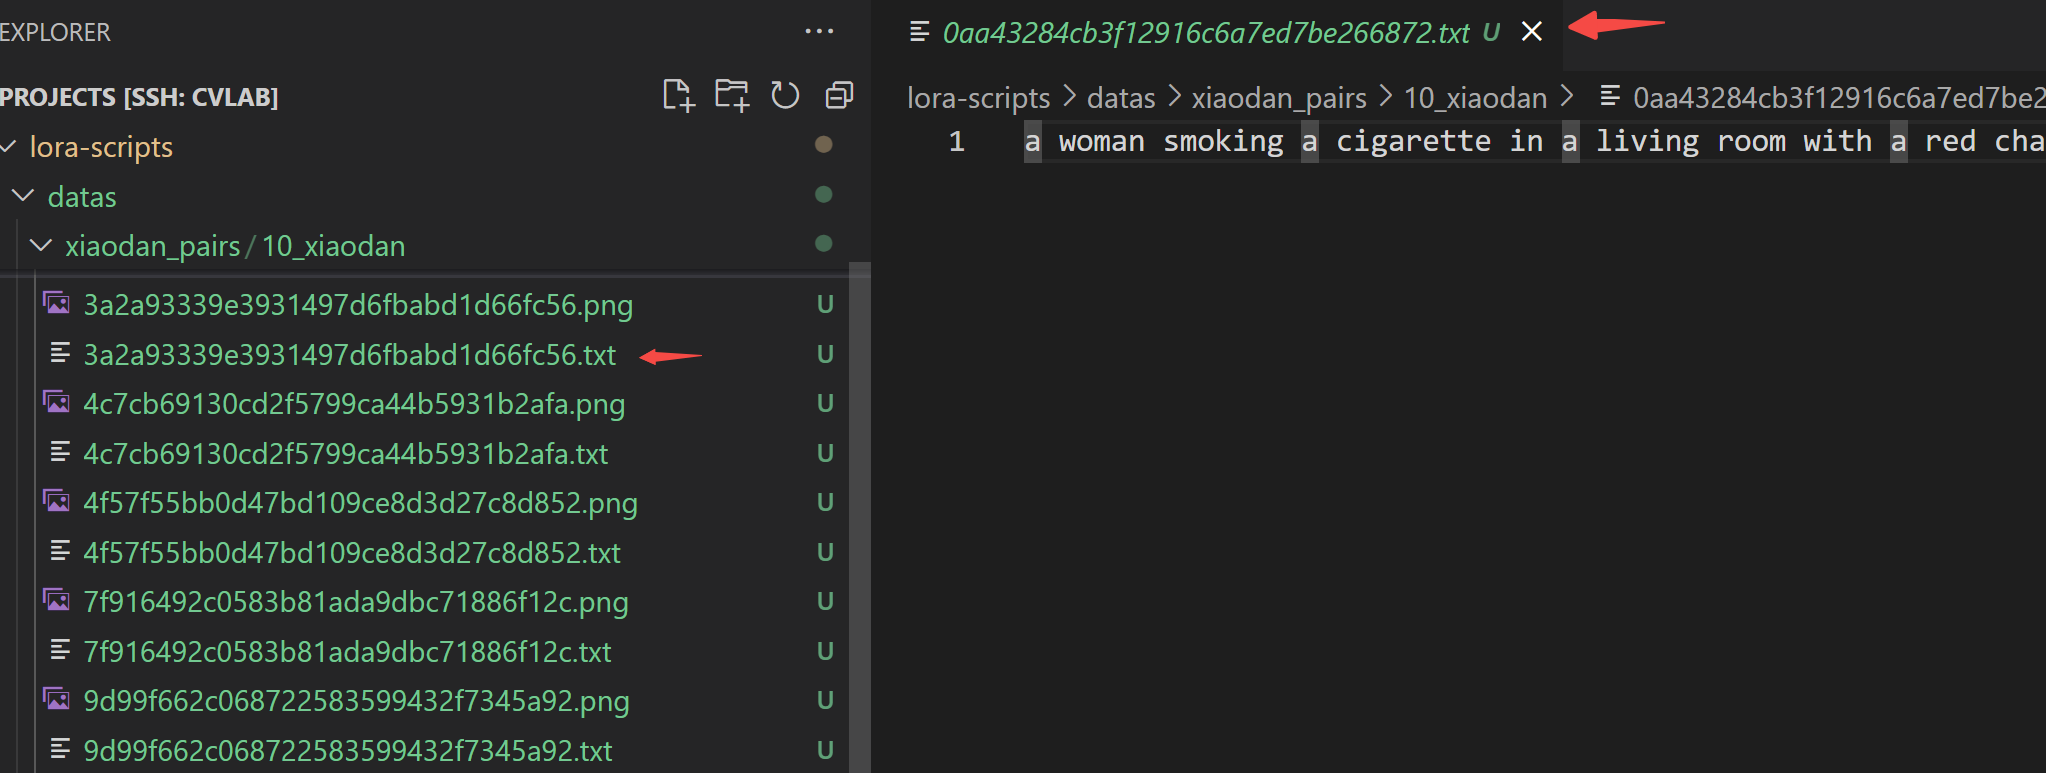Open image 4f57f55bb0d47bd109ce8d3d27c8d852.png

click(x=360, y=503)
